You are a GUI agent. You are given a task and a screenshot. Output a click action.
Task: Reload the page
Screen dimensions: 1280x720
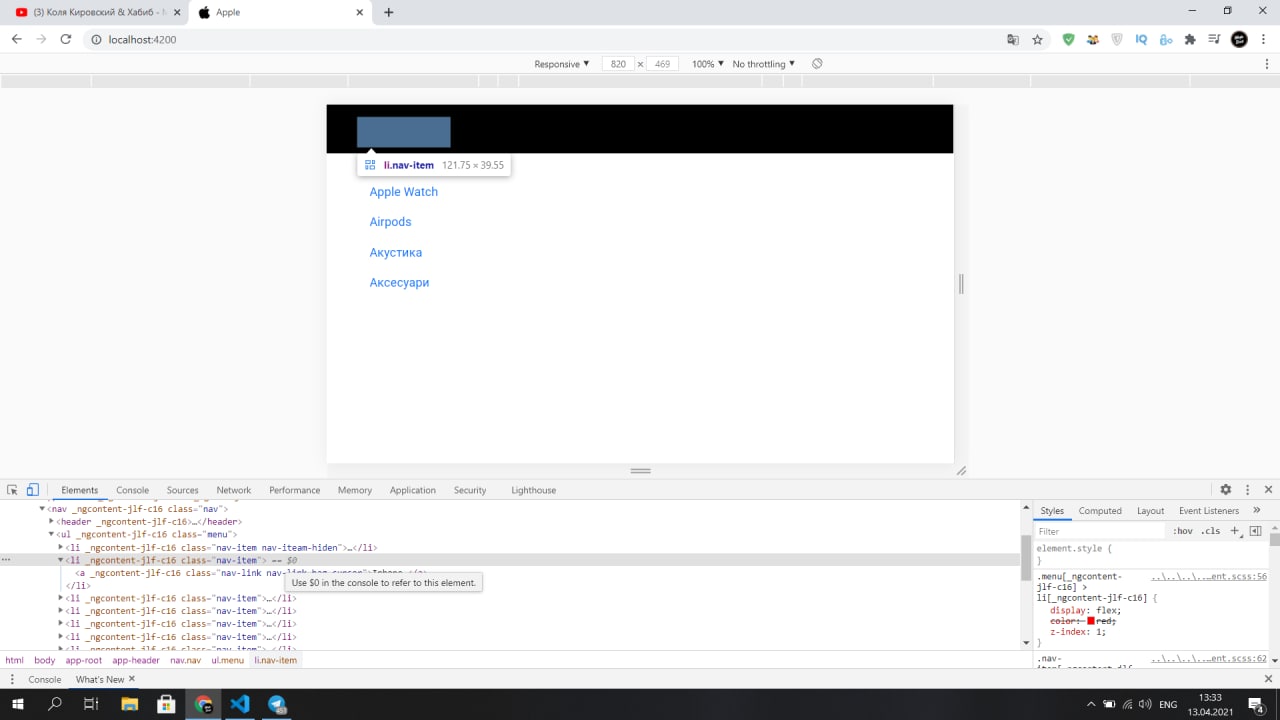[66, 40]
